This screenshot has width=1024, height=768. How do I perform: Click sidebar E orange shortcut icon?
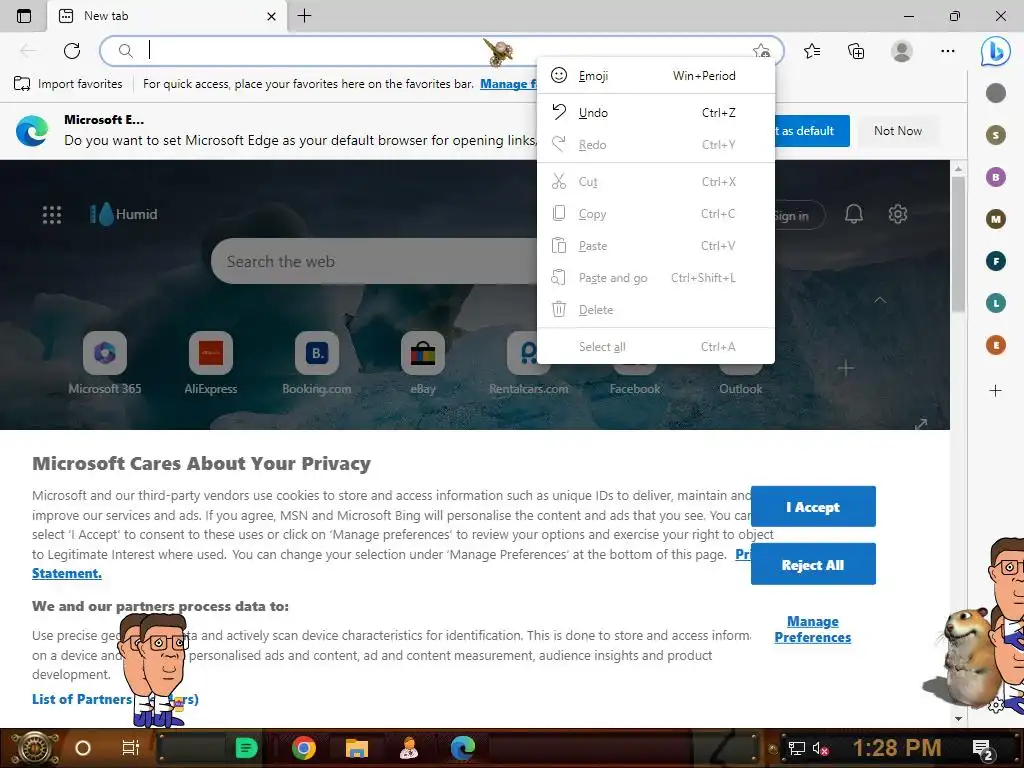tap(995, 345)
